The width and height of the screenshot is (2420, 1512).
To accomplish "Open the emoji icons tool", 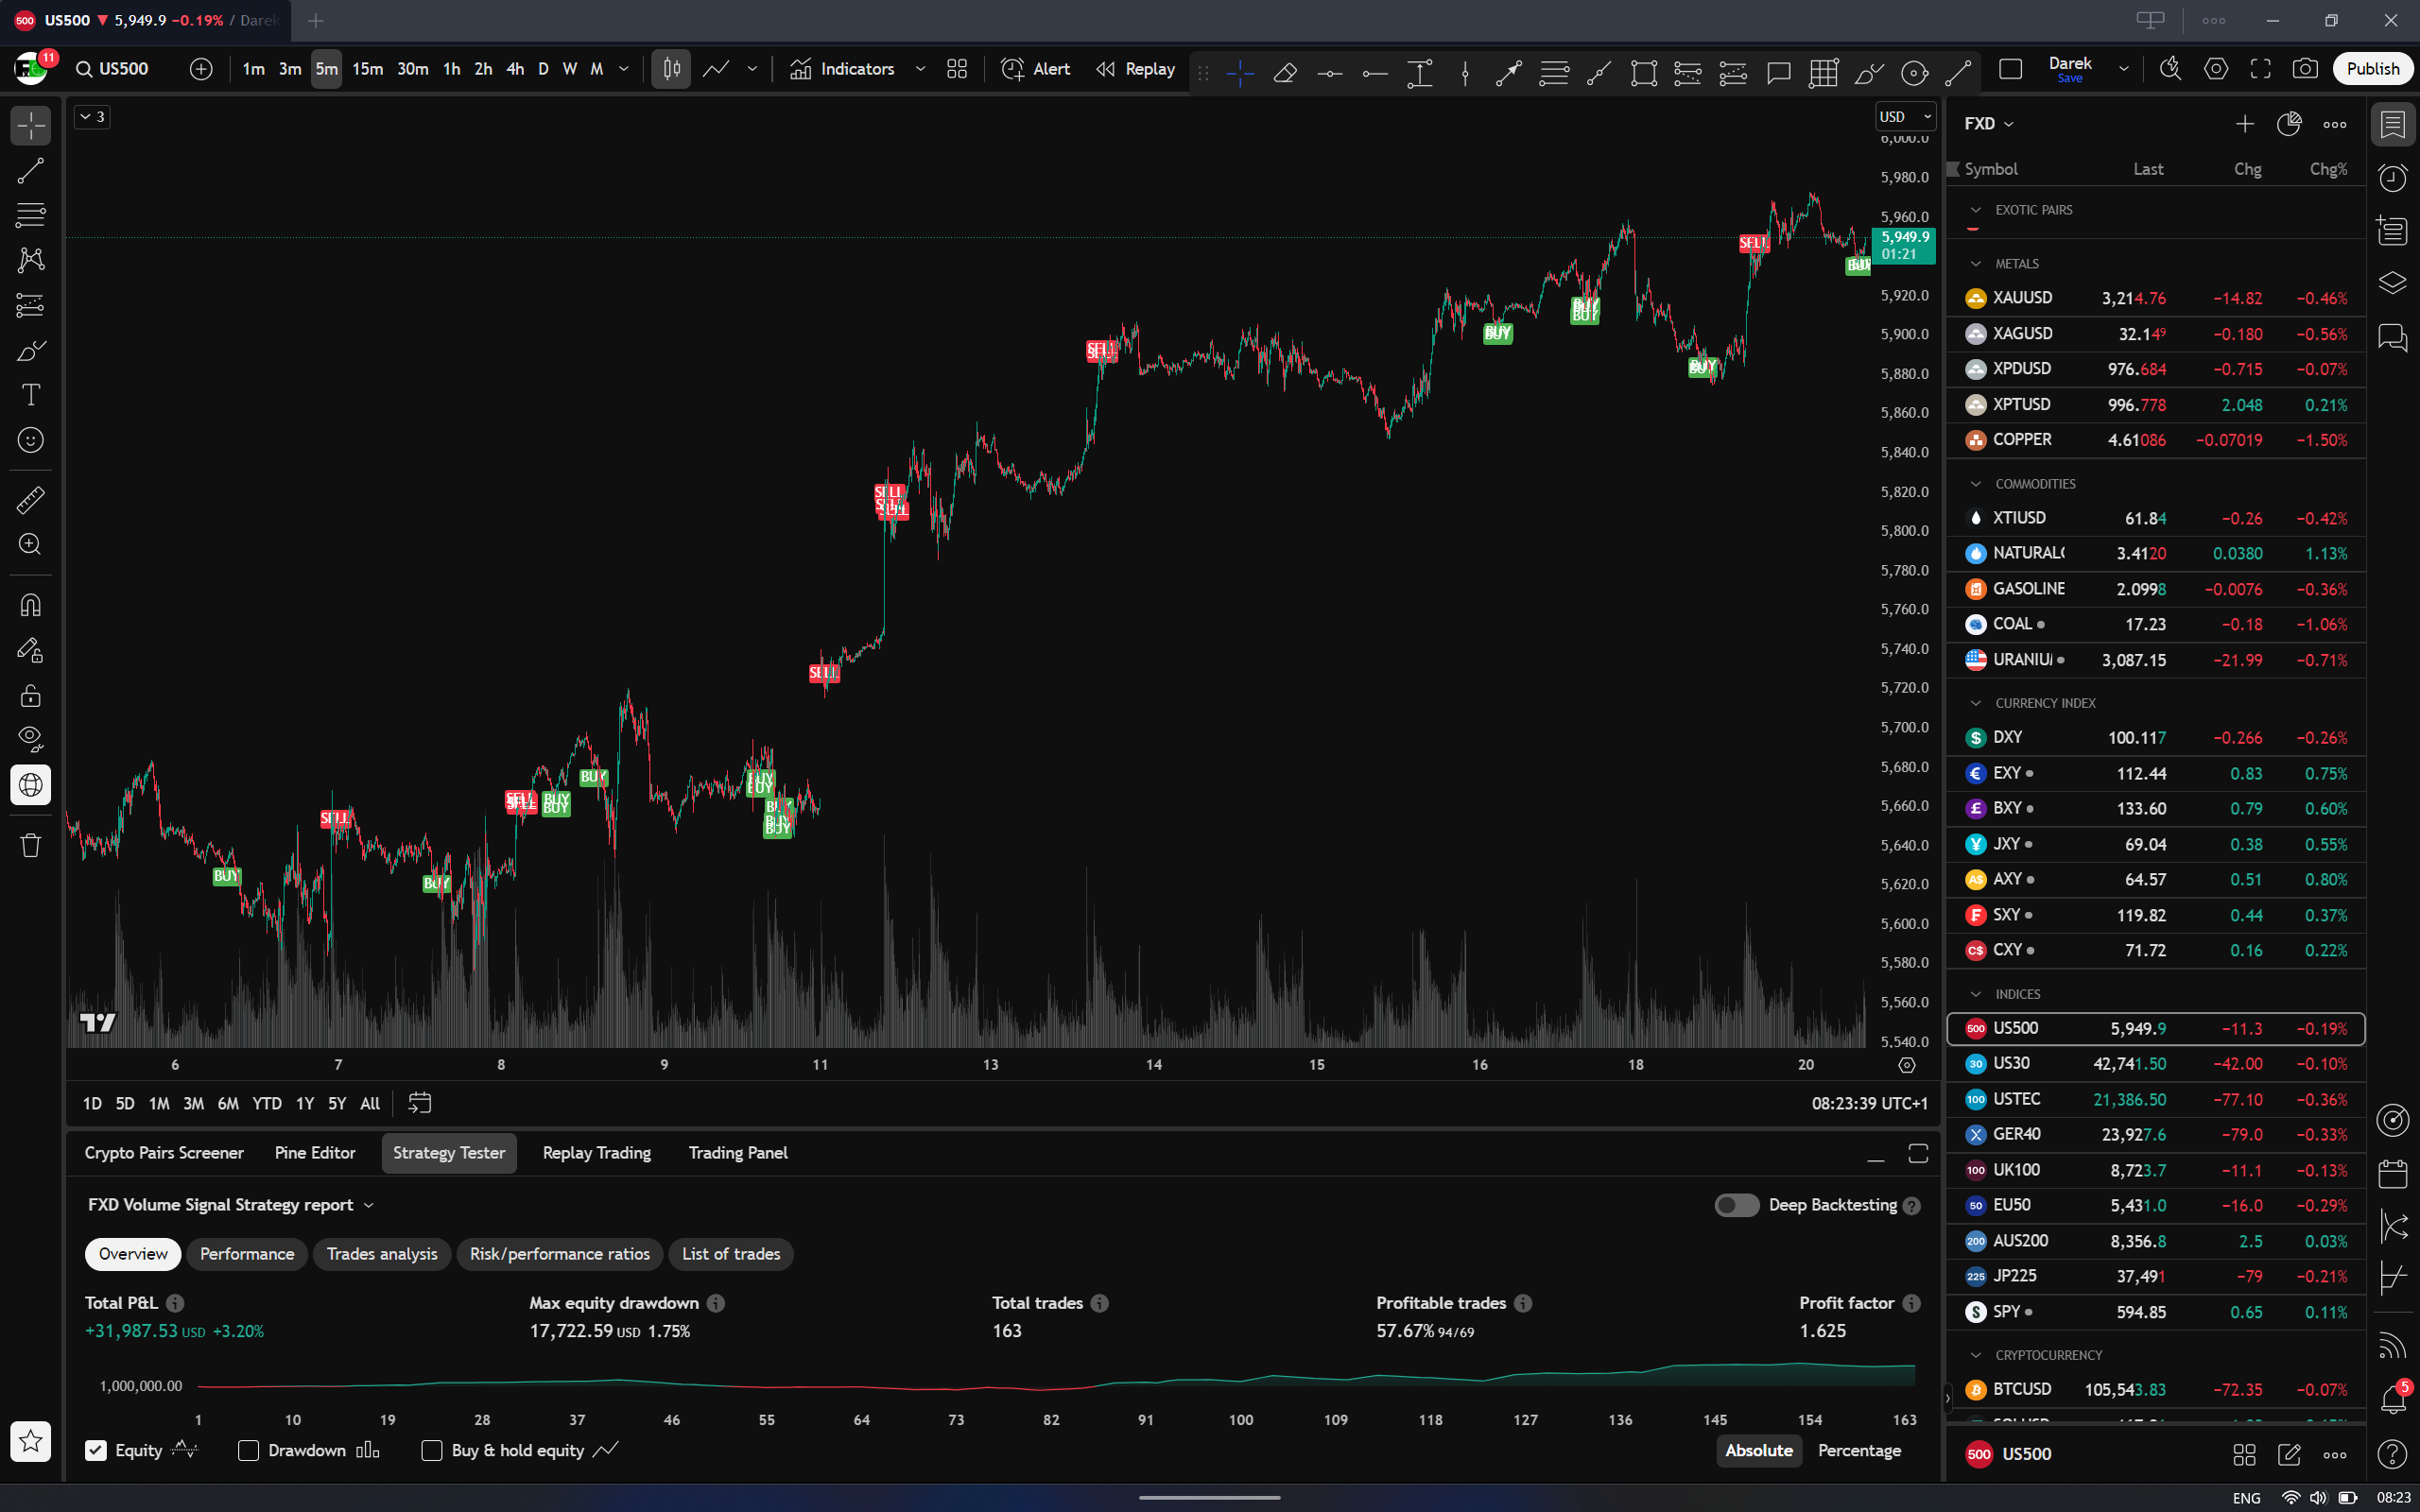I will (31, 440).
